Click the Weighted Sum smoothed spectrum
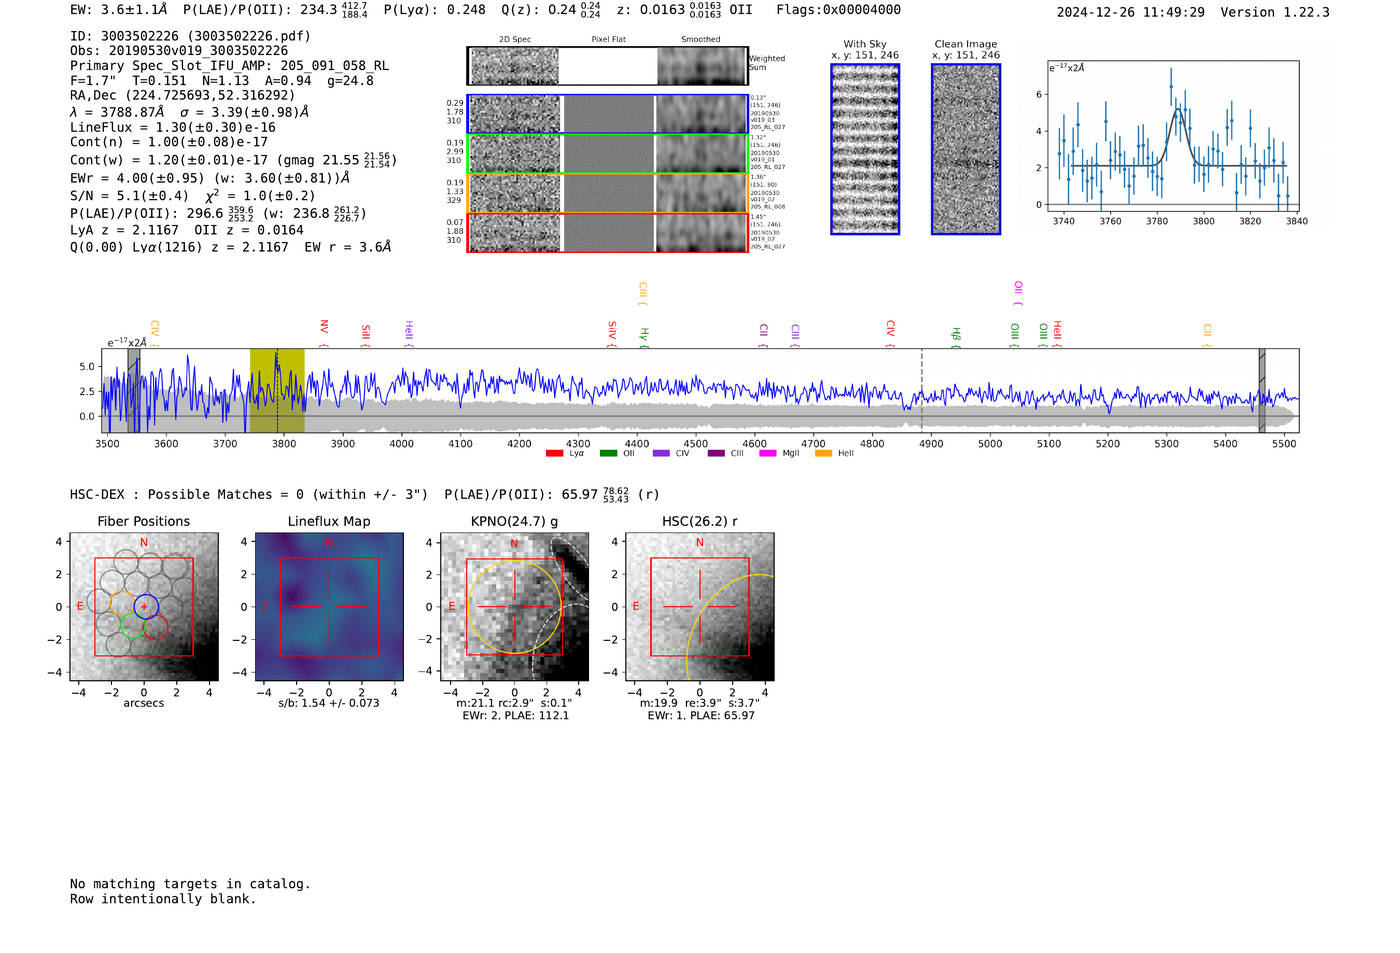Image resolution: width=1400 pixels, height=953 pixels. [x=702, y=66]
